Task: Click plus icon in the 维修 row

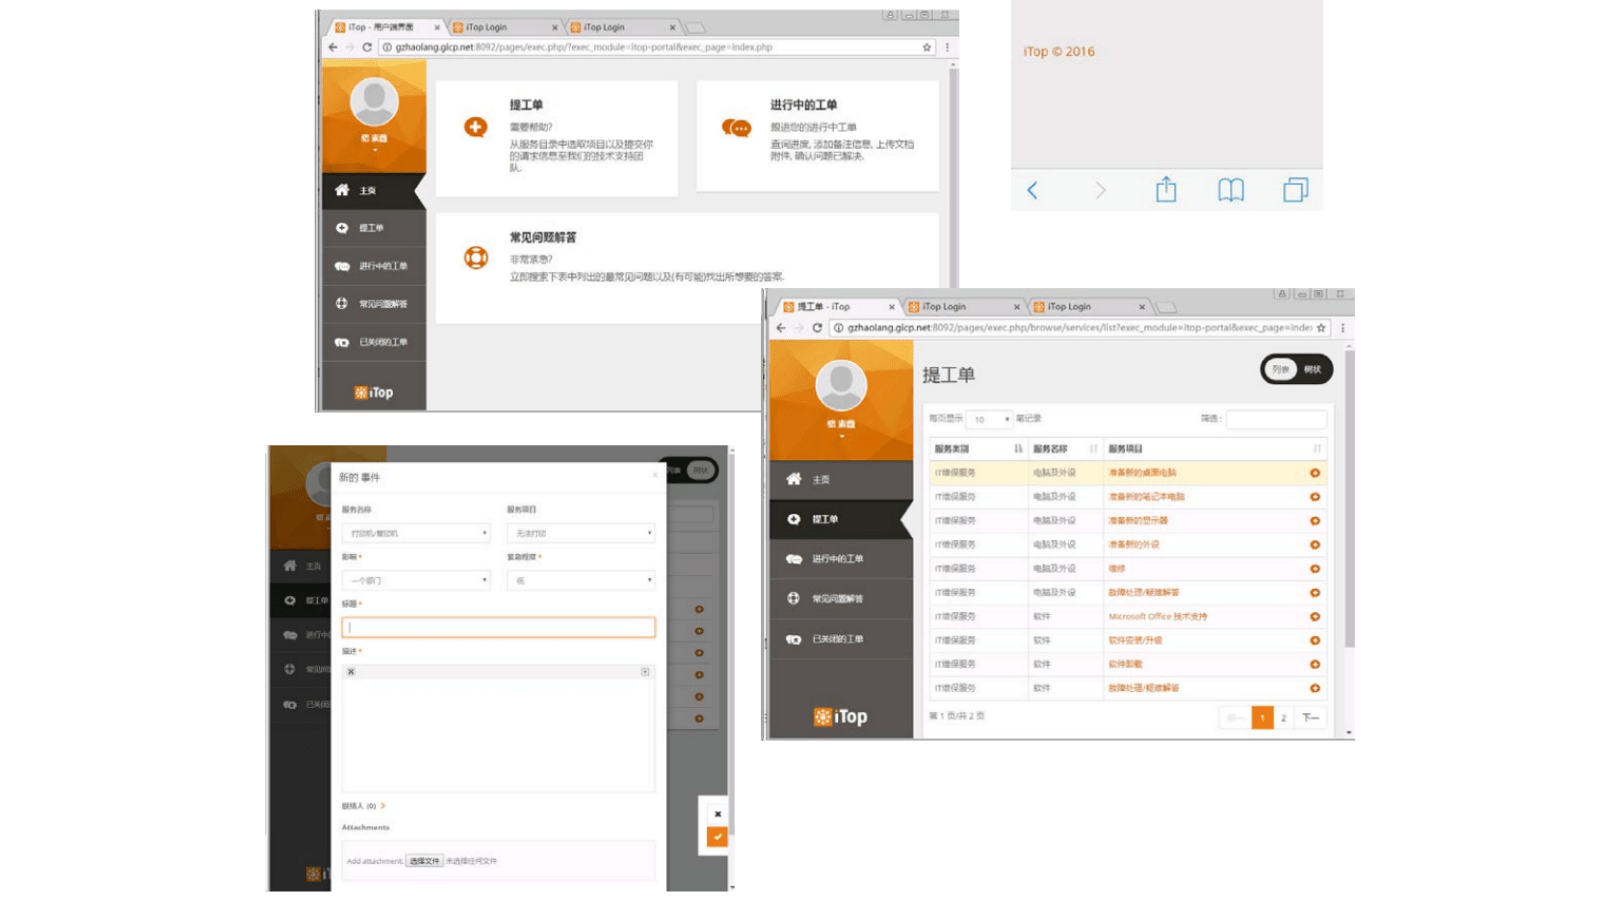Action: [1314, 569]
